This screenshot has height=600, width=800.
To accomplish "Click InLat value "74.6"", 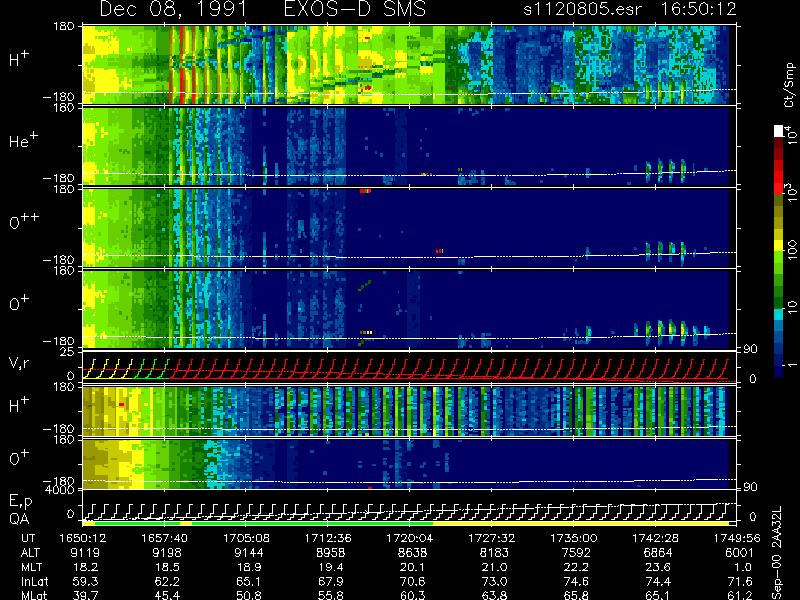I will click(579, 582).
